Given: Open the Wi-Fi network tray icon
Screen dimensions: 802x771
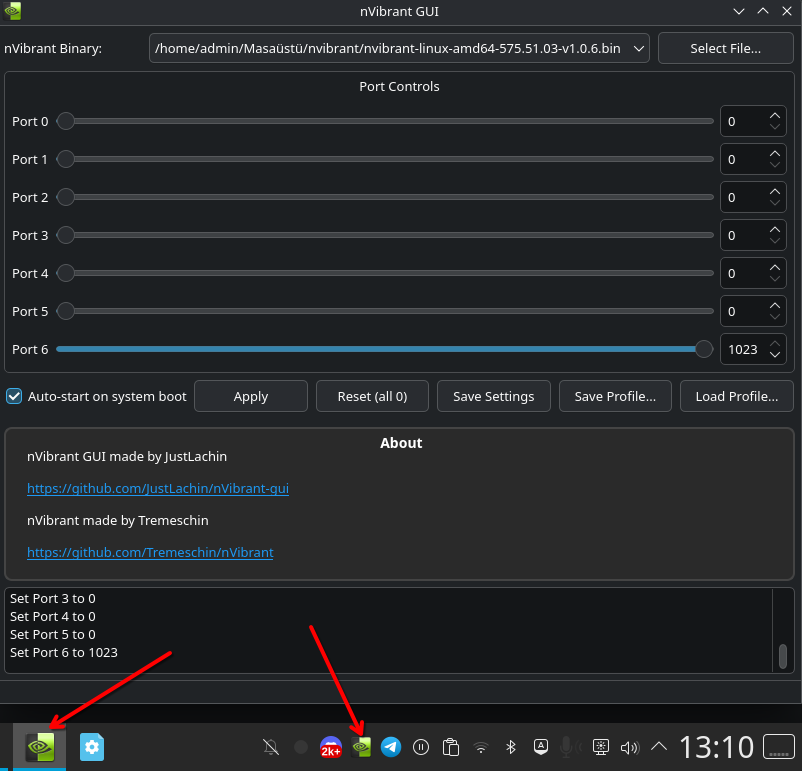Looking at the screenshot, I should click(481, 748).
